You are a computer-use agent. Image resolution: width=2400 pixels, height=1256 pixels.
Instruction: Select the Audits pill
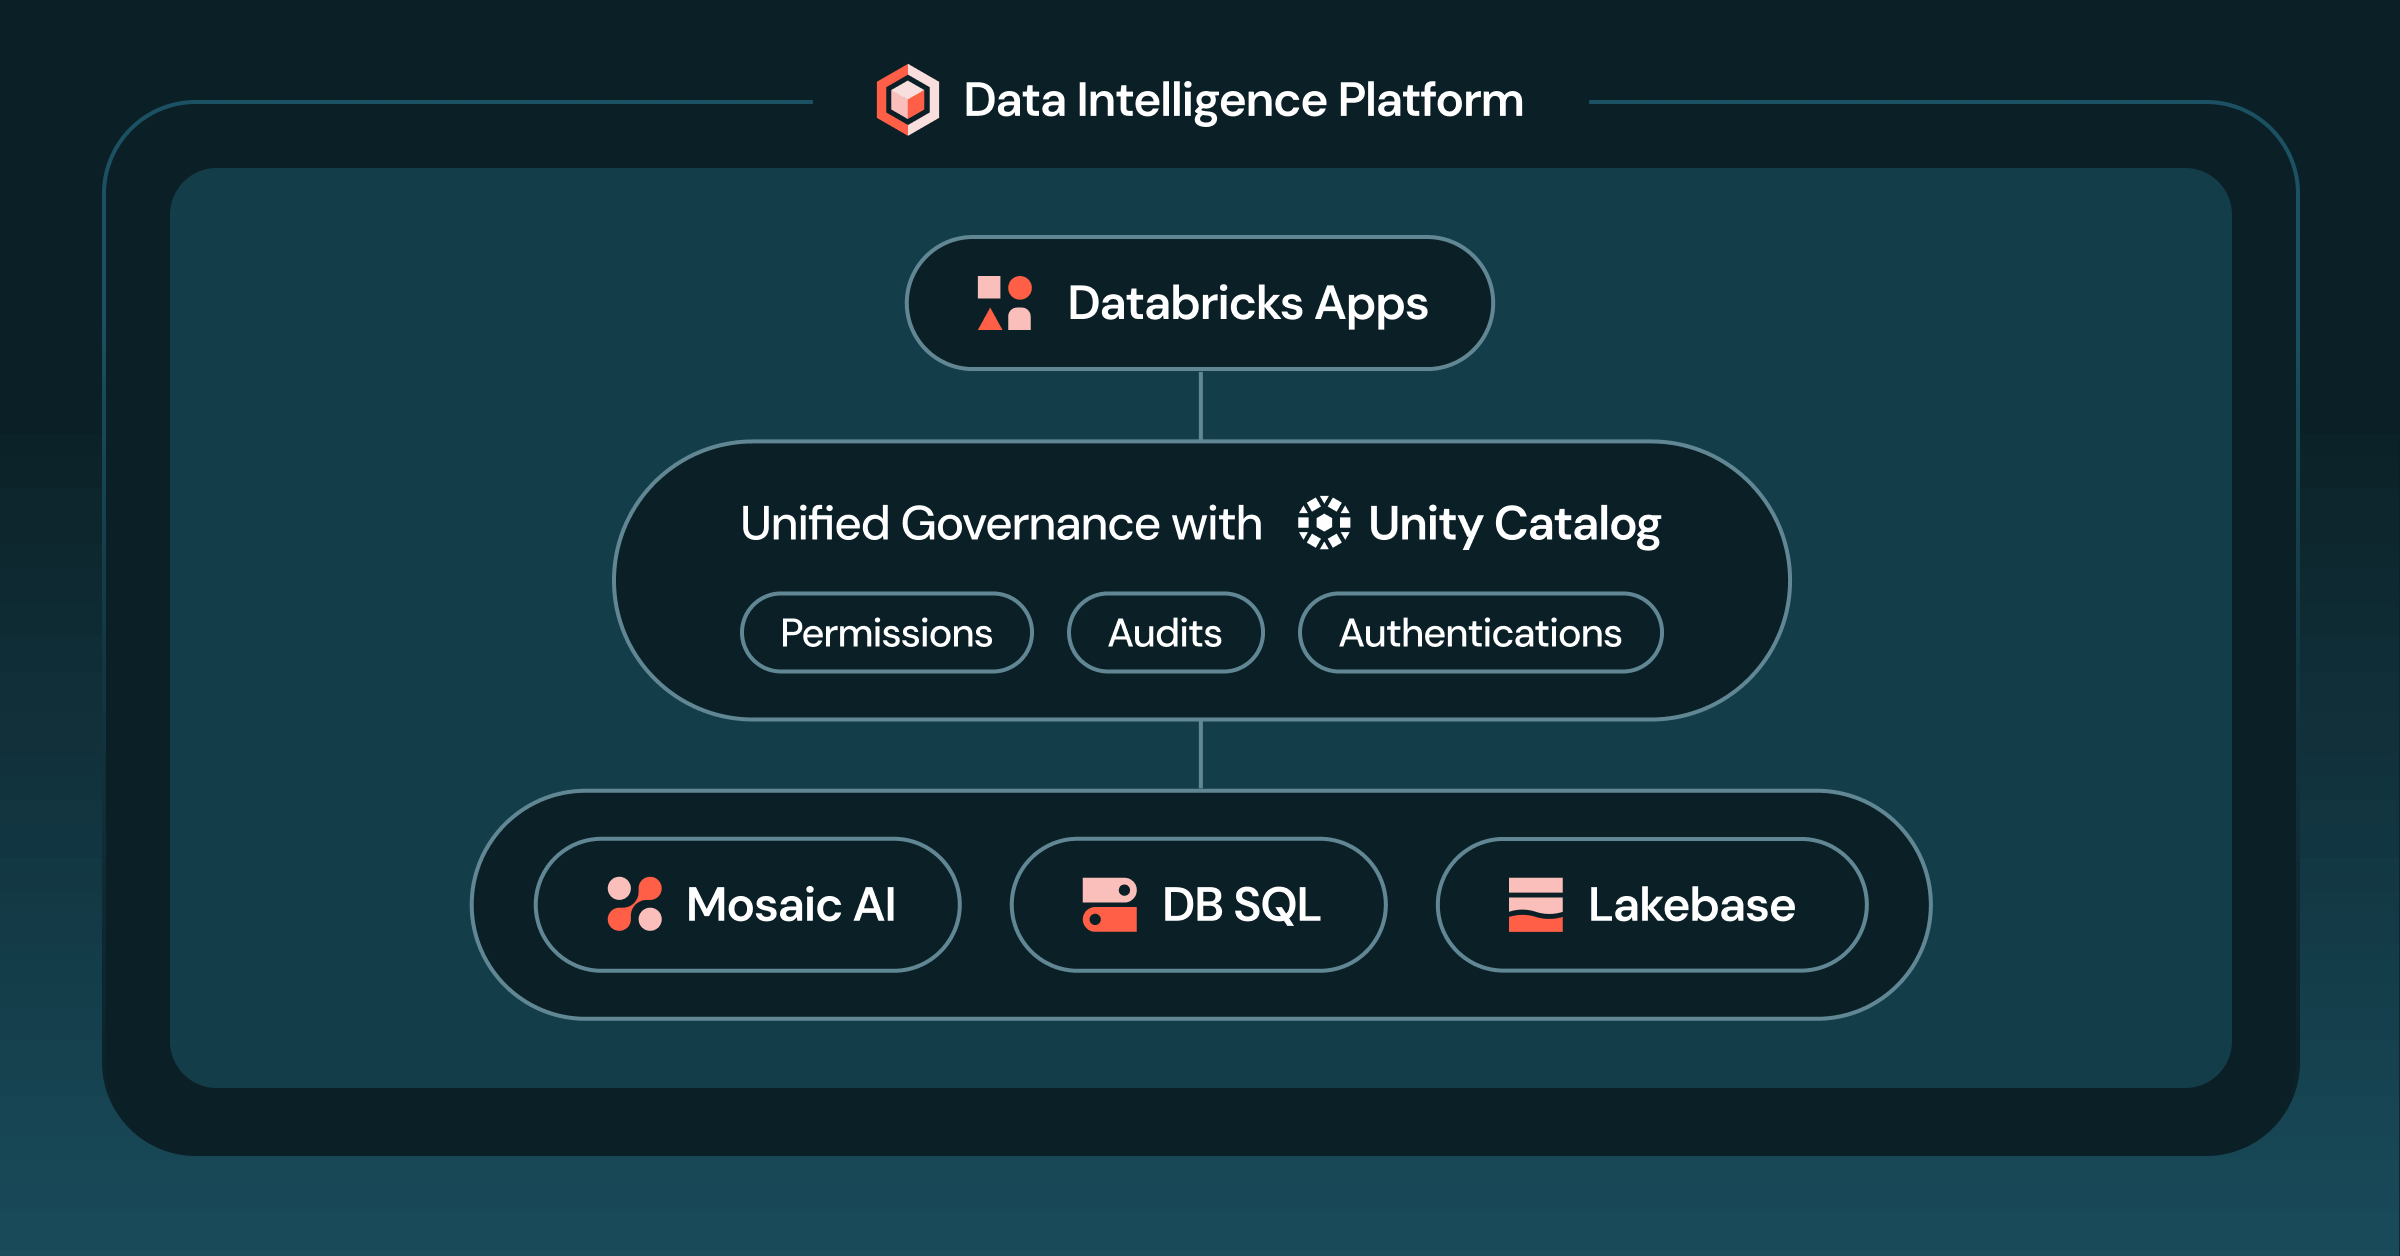coord(1165,633)
